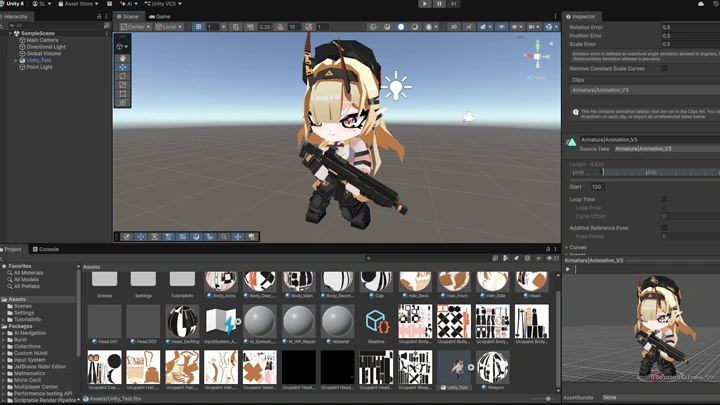
Task: Click search by label icon in Project
Action: (x=517, y=258)
